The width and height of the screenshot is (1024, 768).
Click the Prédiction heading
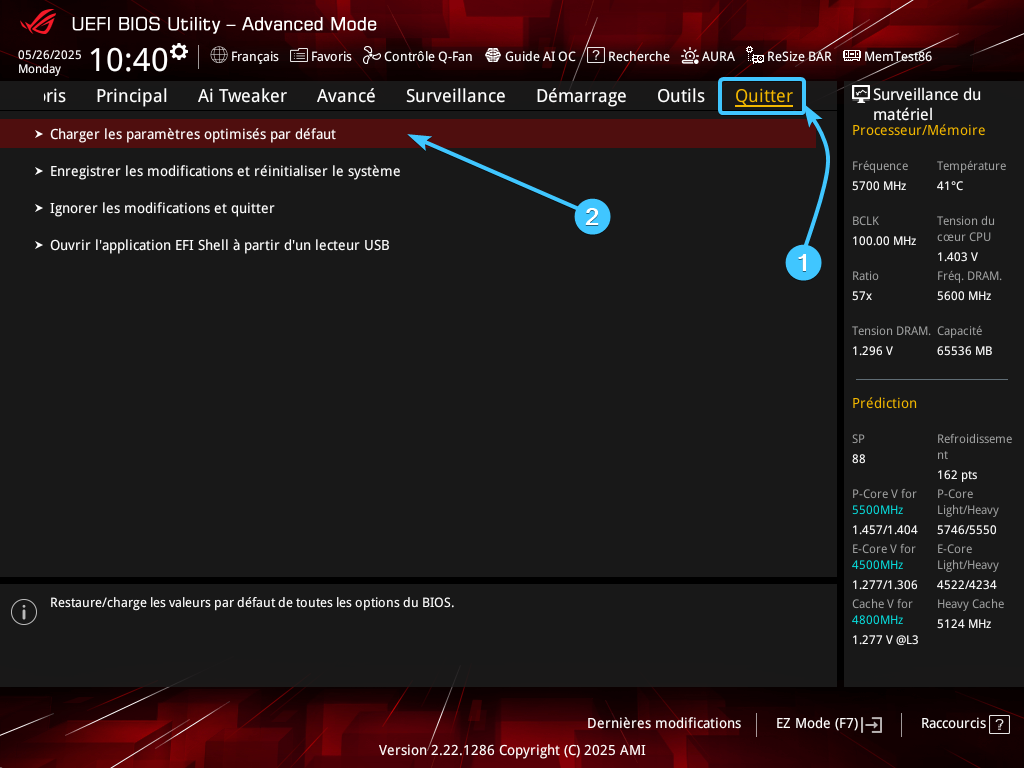[x=884, y=404]
